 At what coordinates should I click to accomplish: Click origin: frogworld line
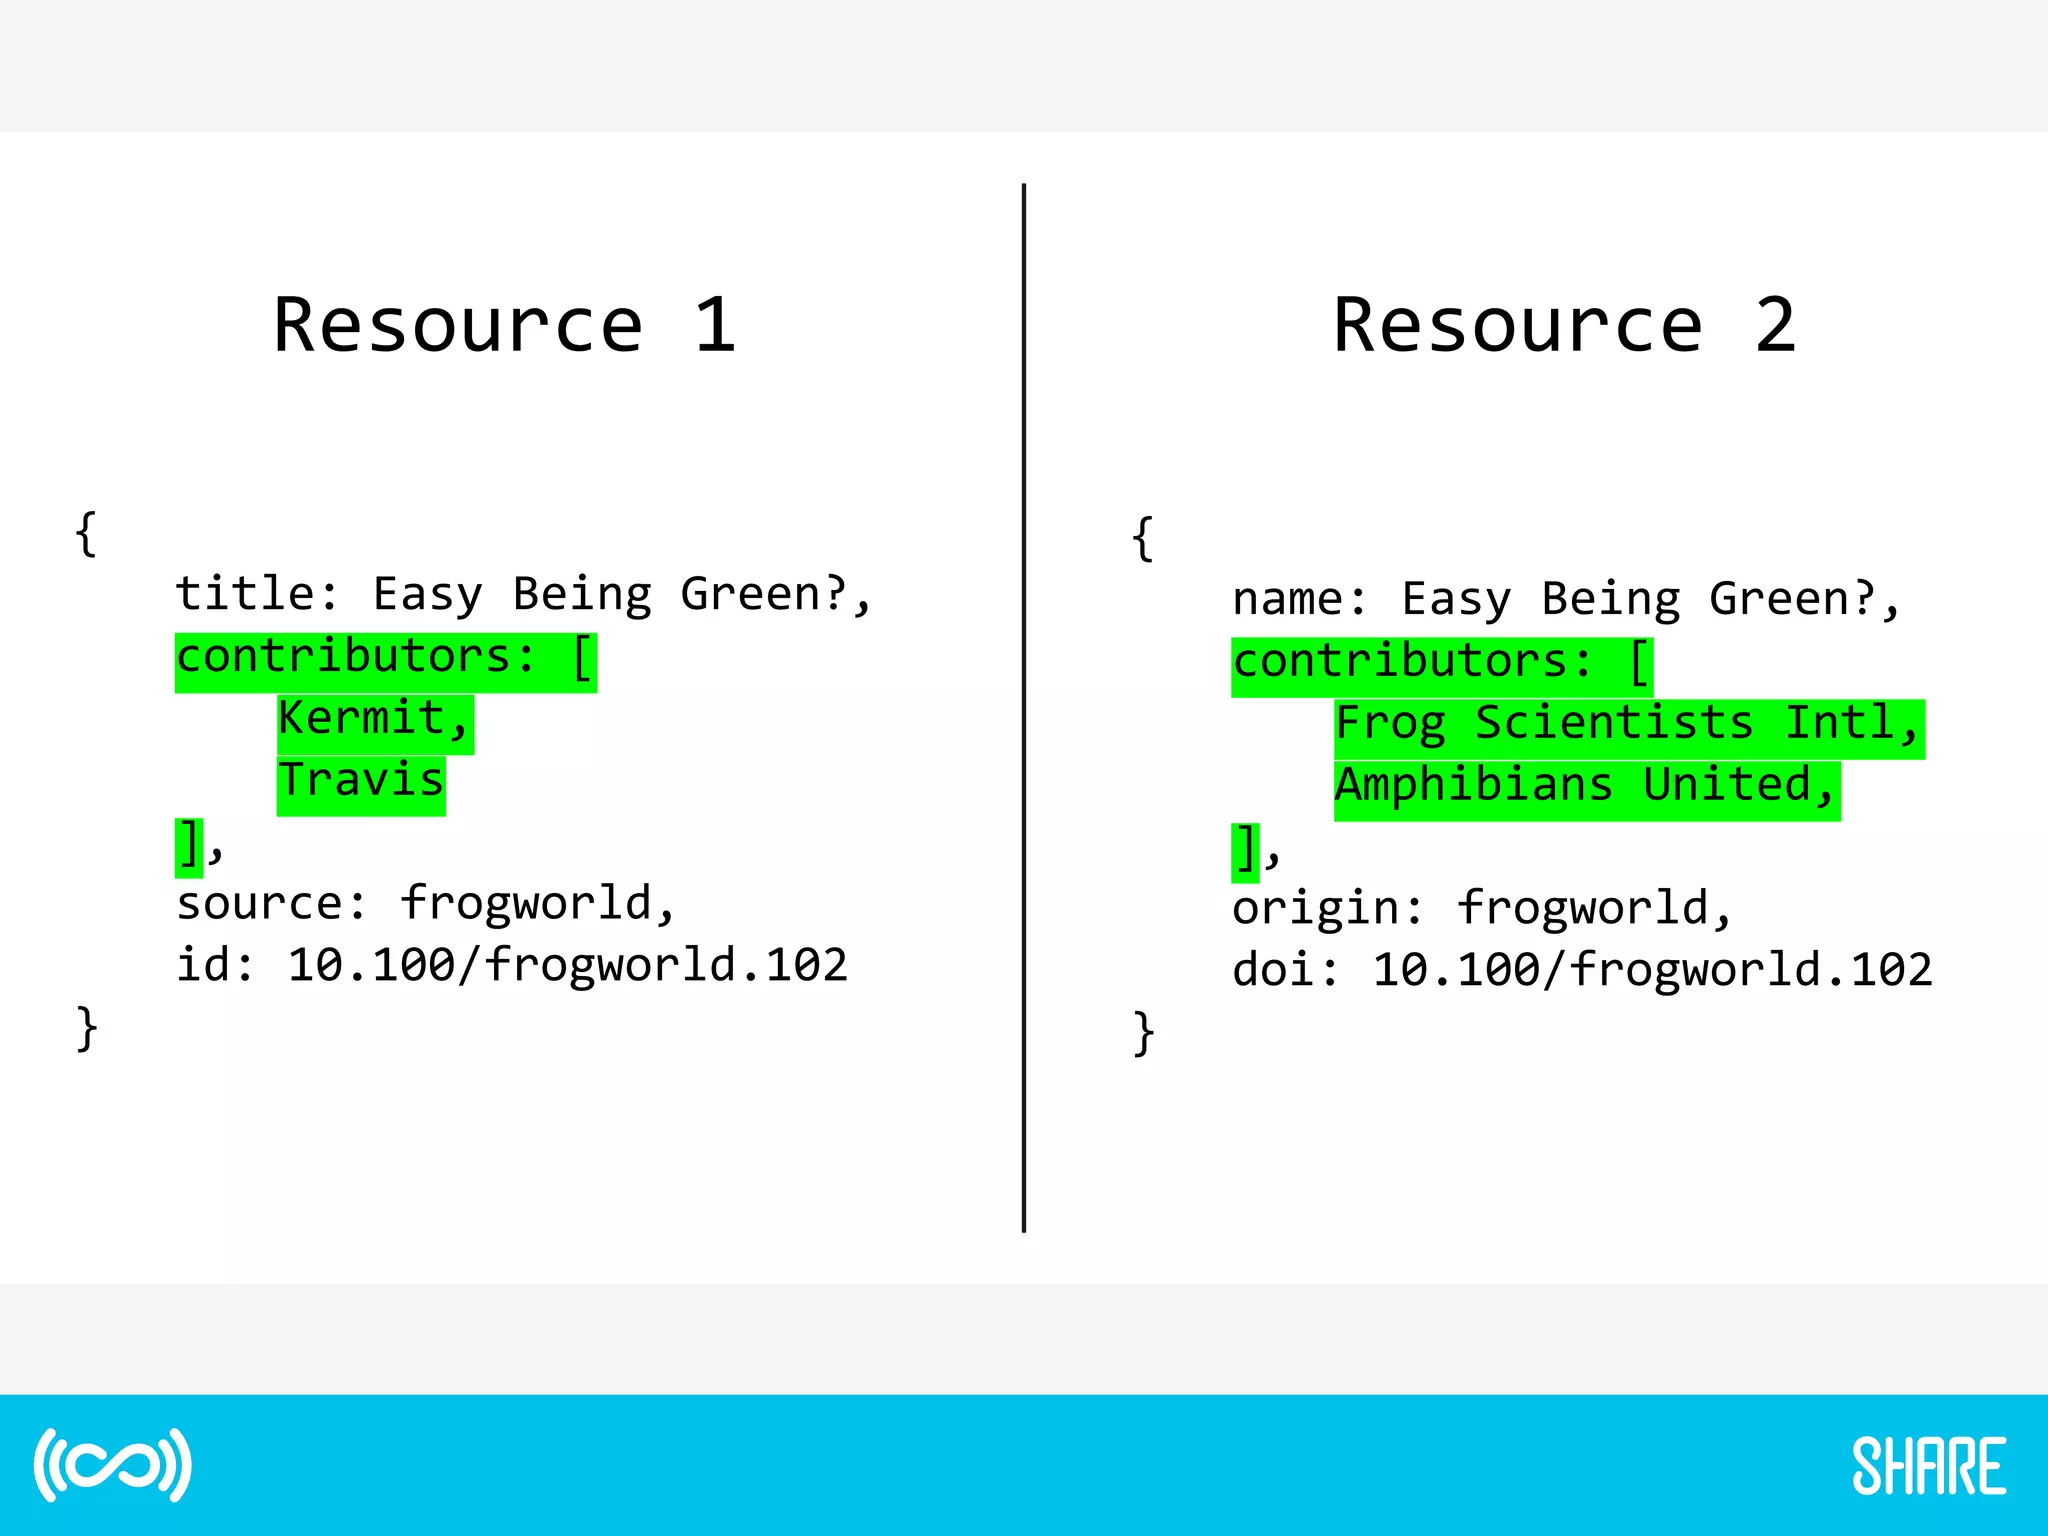(1481, 909)
